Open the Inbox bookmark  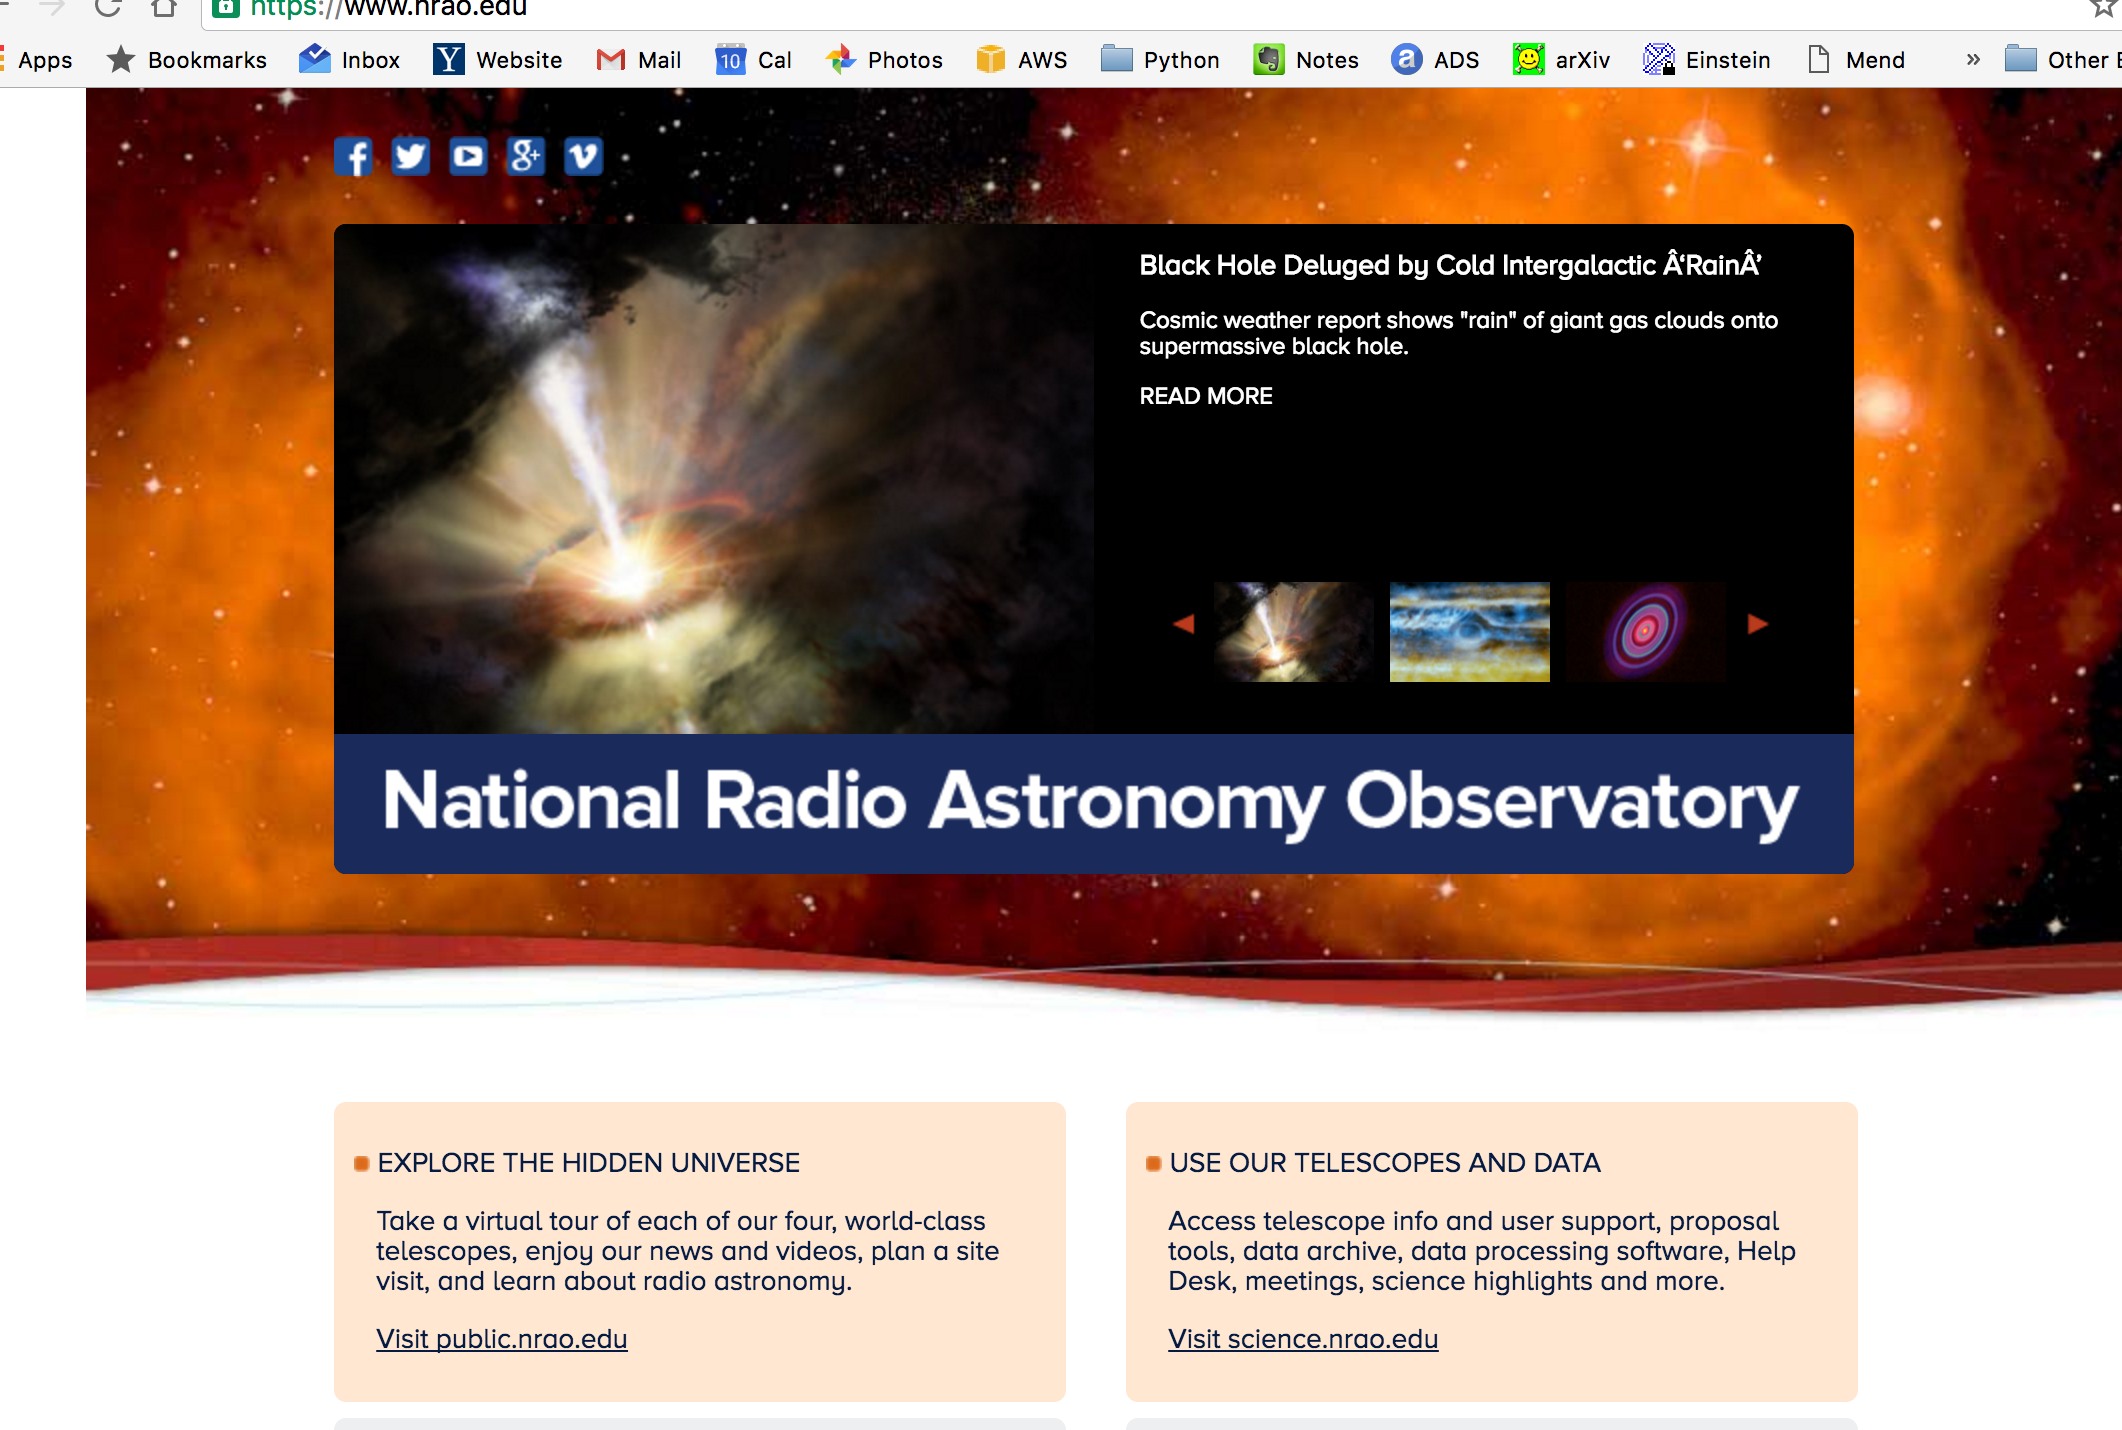click(349, 60)
